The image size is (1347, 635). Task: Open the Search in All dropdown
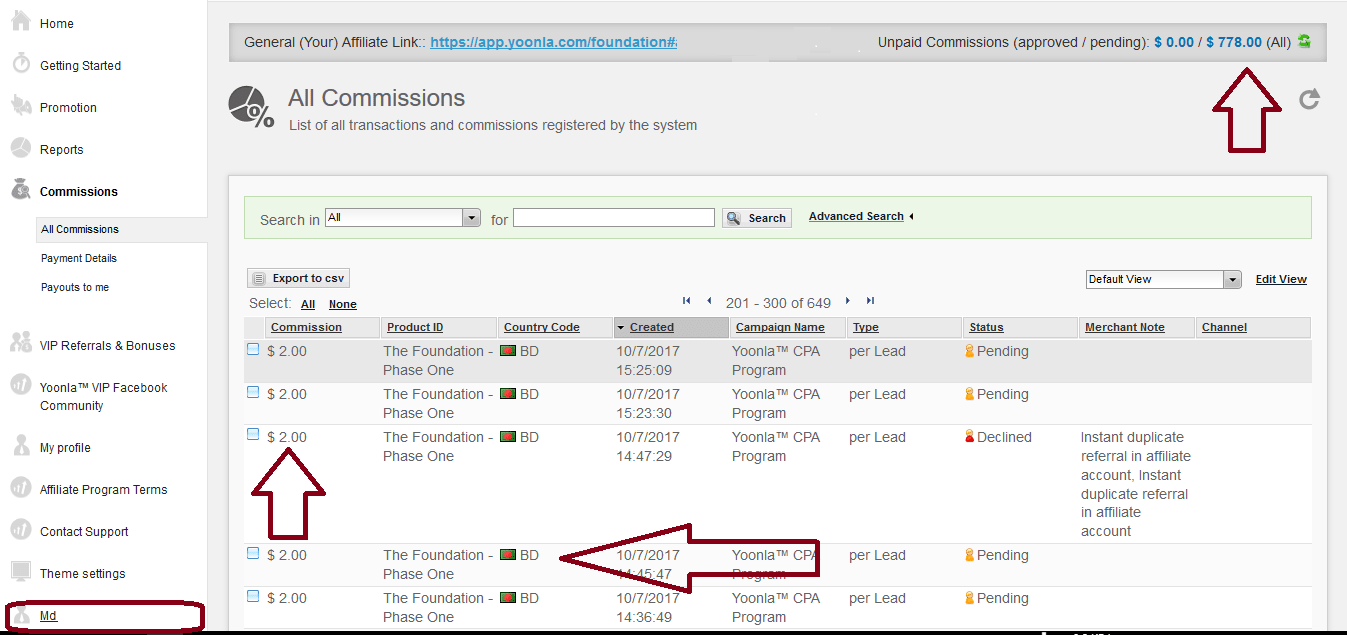point(403,217)
